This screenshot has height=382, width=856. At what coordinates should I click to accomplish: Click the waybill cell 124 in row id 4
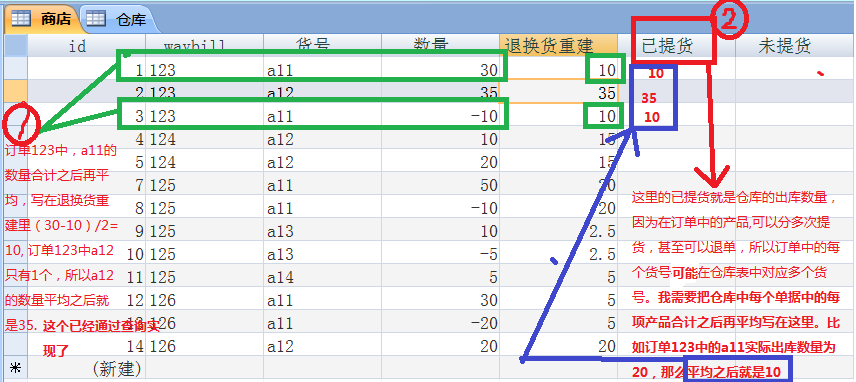coord(204,139)
